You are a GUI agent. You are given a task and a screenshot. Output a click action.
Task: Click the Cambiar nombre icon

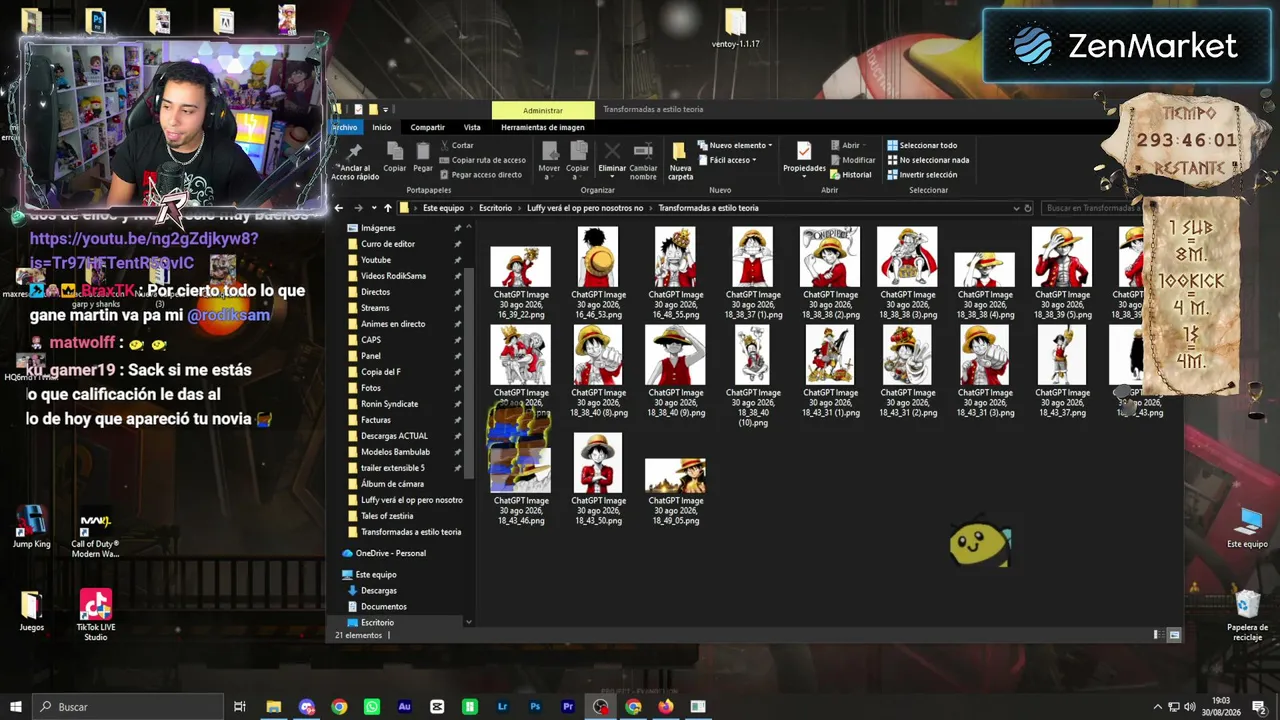tap(643, 150)
